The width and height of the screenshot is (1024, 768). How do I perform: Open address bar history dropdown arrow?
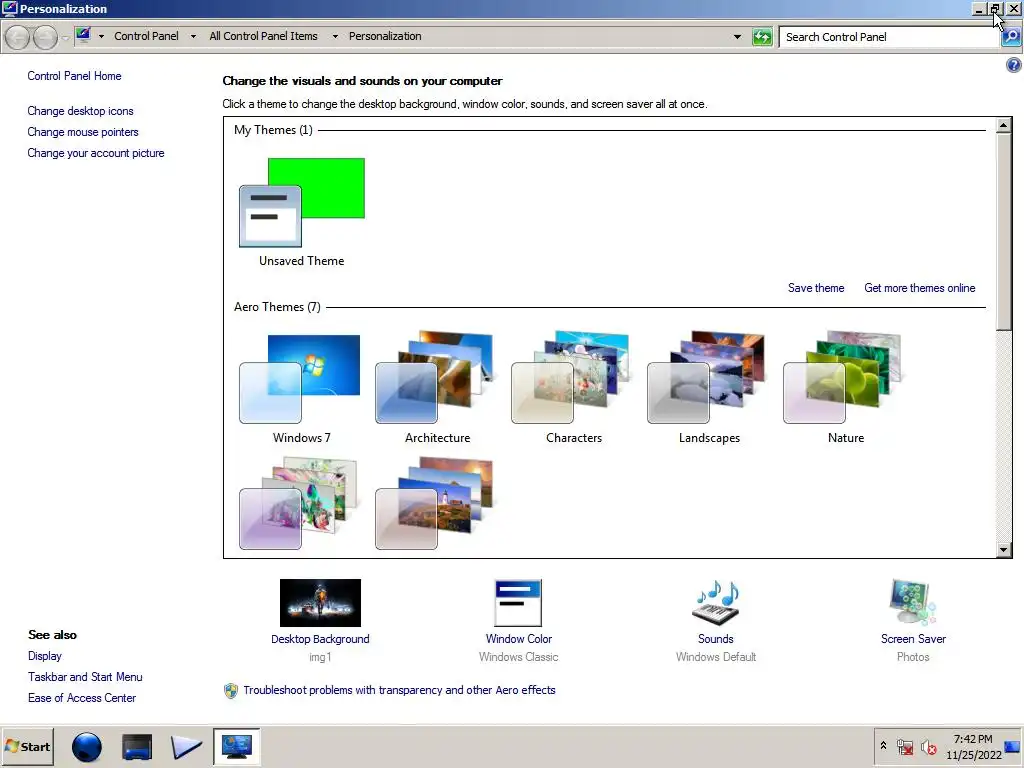coord(737,37)
